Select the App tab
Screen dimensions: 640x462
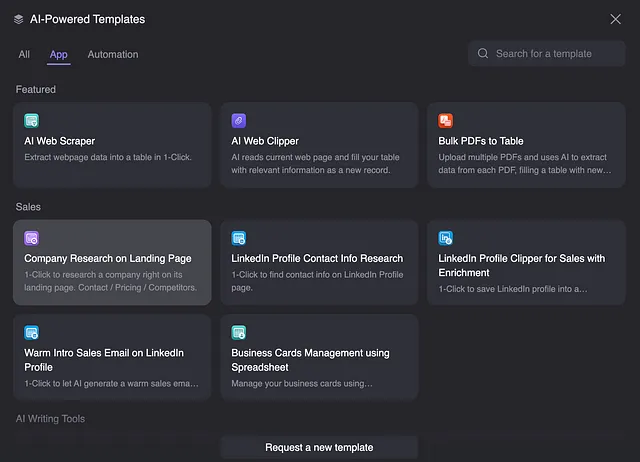(x=59, y=54)
